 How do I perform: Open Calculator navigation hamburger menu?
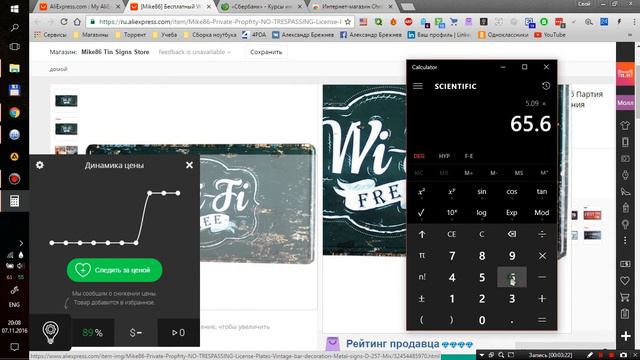tap(418, 86)
